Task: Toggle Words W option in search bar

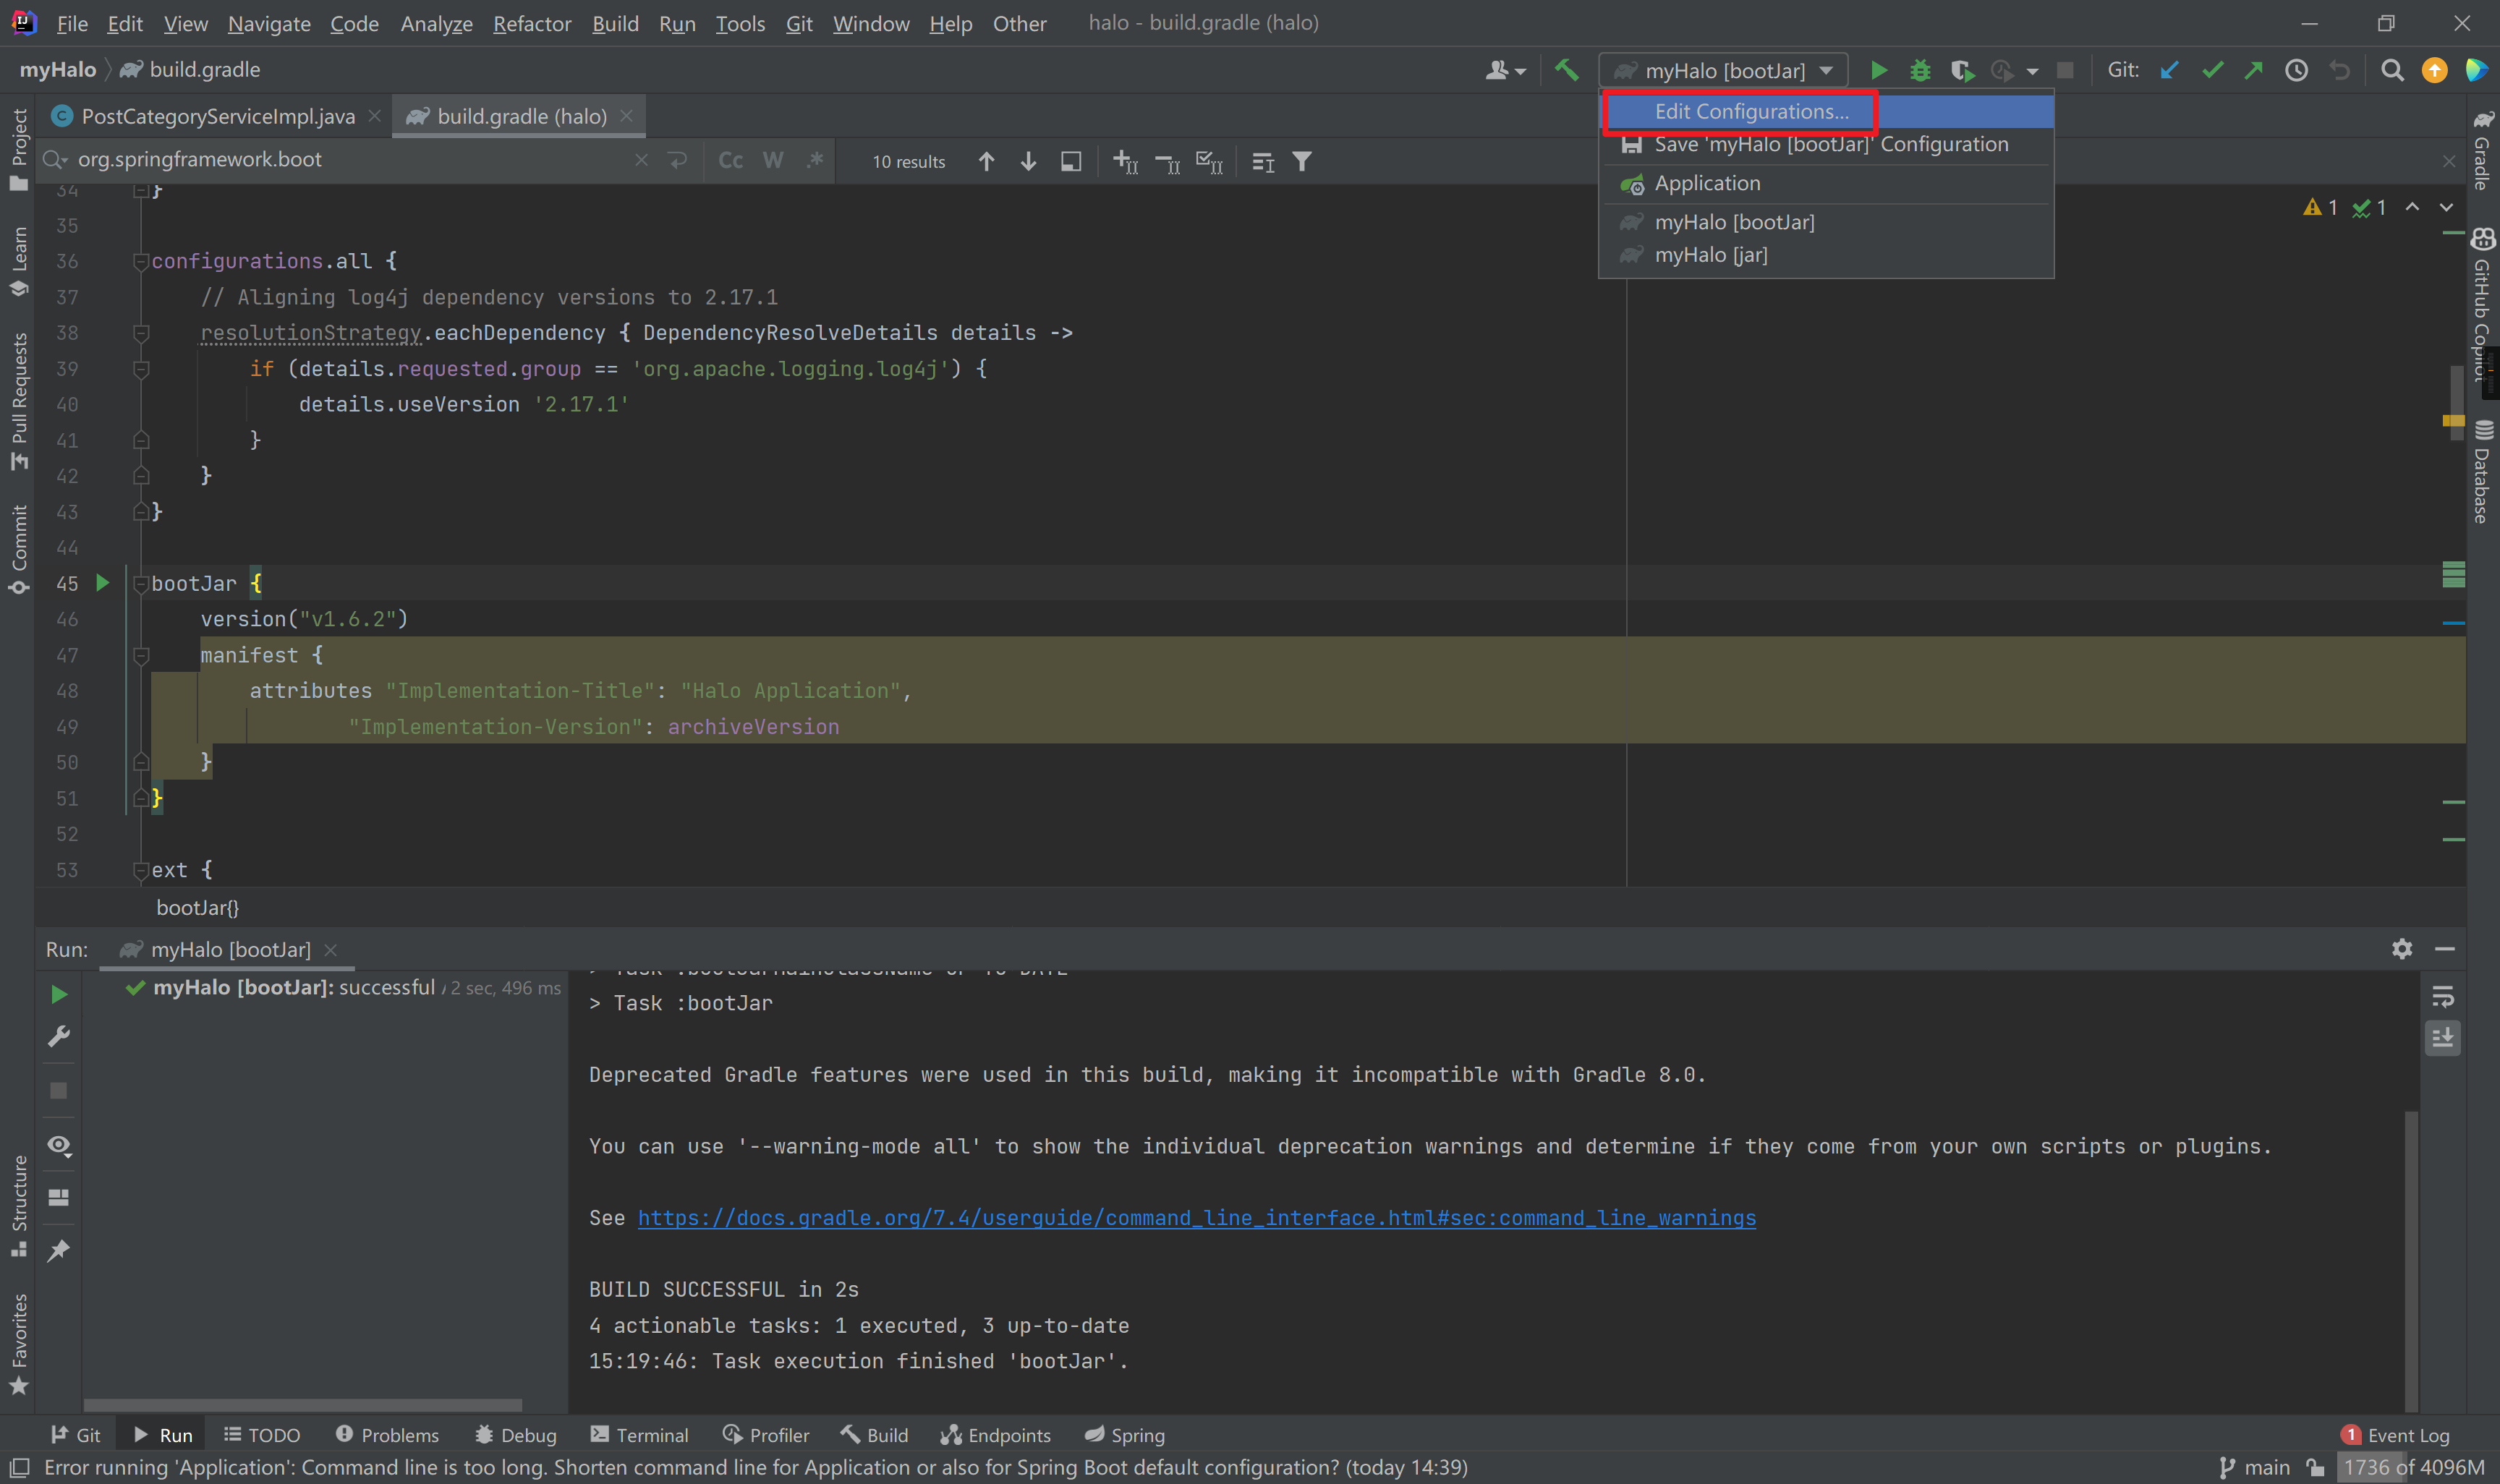Action: coord(773,160)
